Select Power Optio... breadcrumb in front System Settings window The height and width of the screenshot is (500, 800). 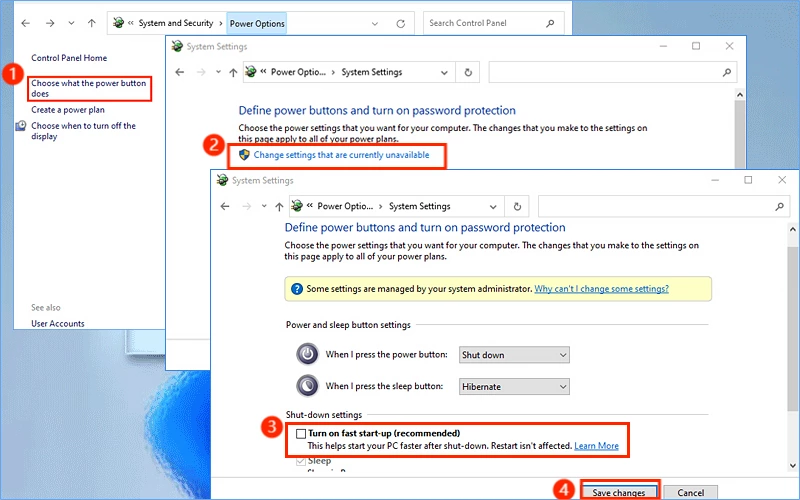[x=345, y=206]
